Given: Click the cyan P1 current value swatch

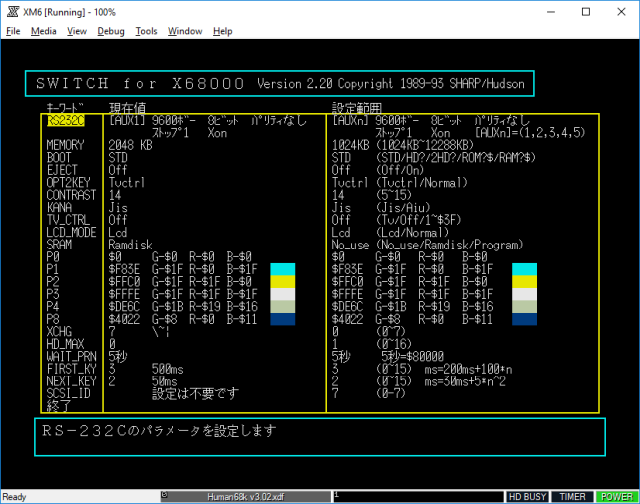Looking at the screenshot, I should click(283, 269).
